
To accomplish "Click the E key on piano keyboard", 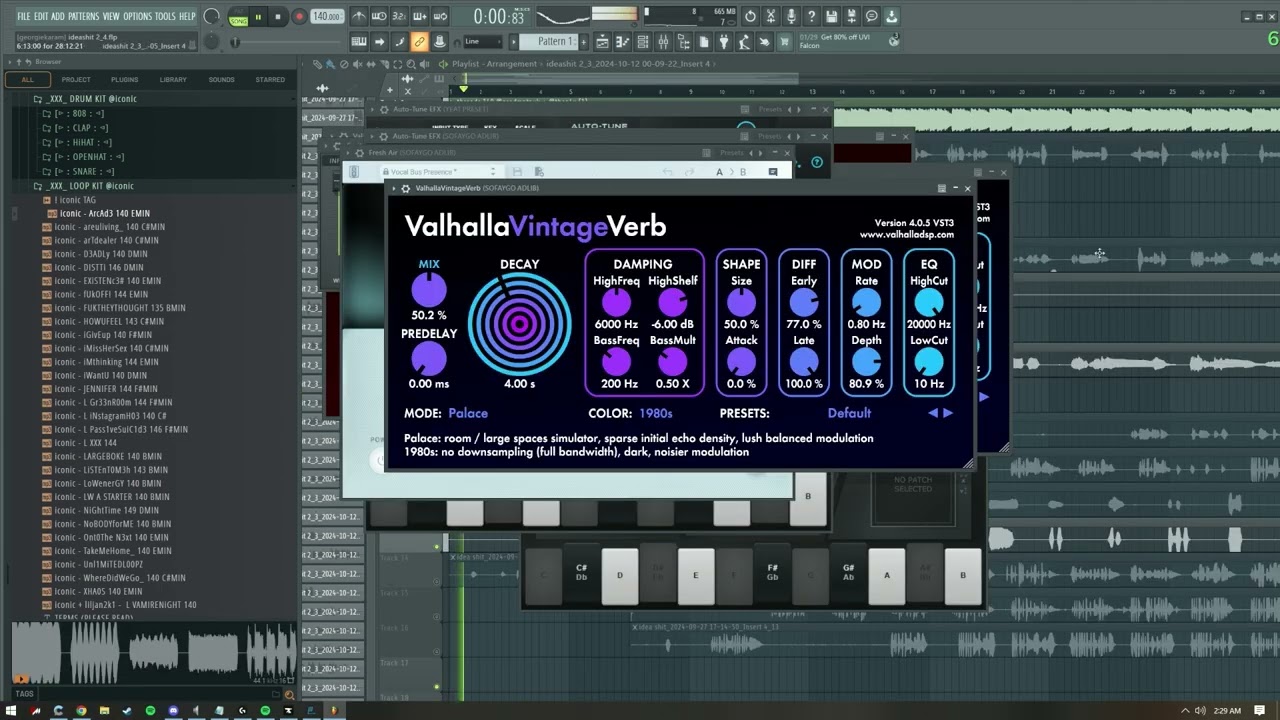I will [x=696, y=575].
